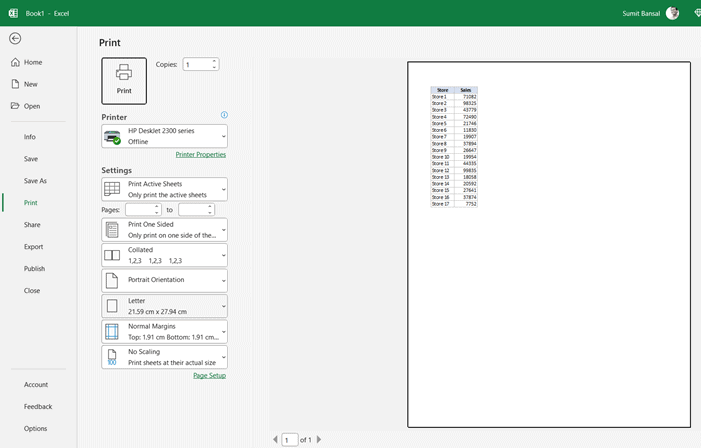
Task: Open the Page Setup link
Action: click(209, 375)
